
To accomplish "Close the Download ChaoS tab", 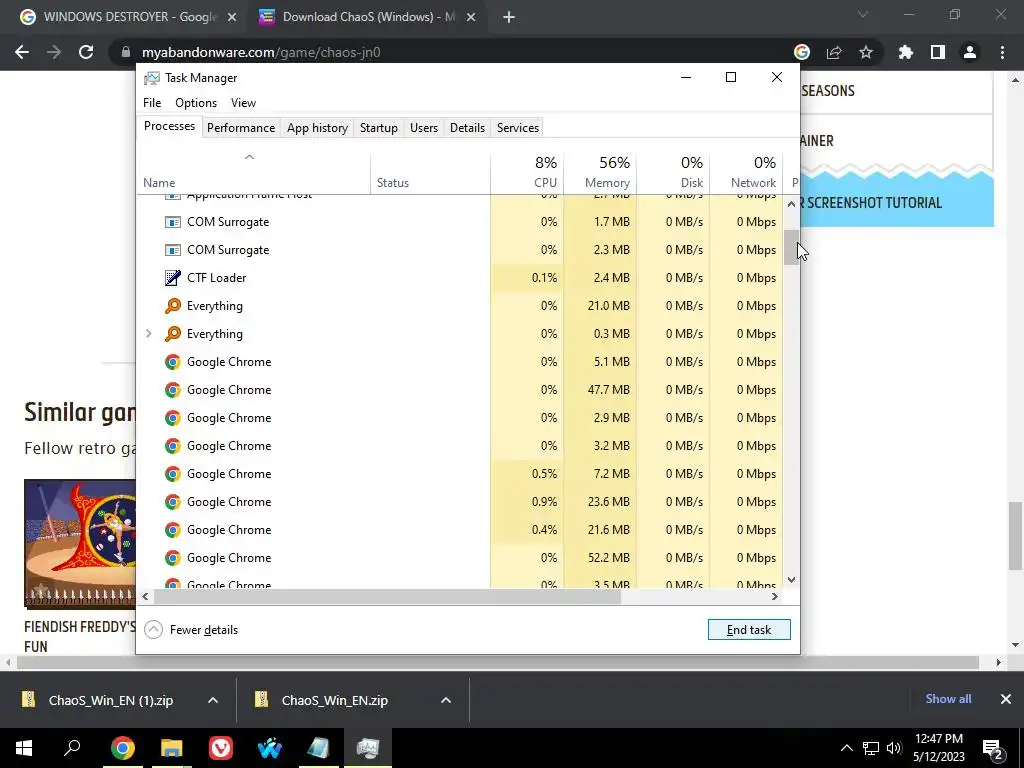I will click(x=471, y=18).
